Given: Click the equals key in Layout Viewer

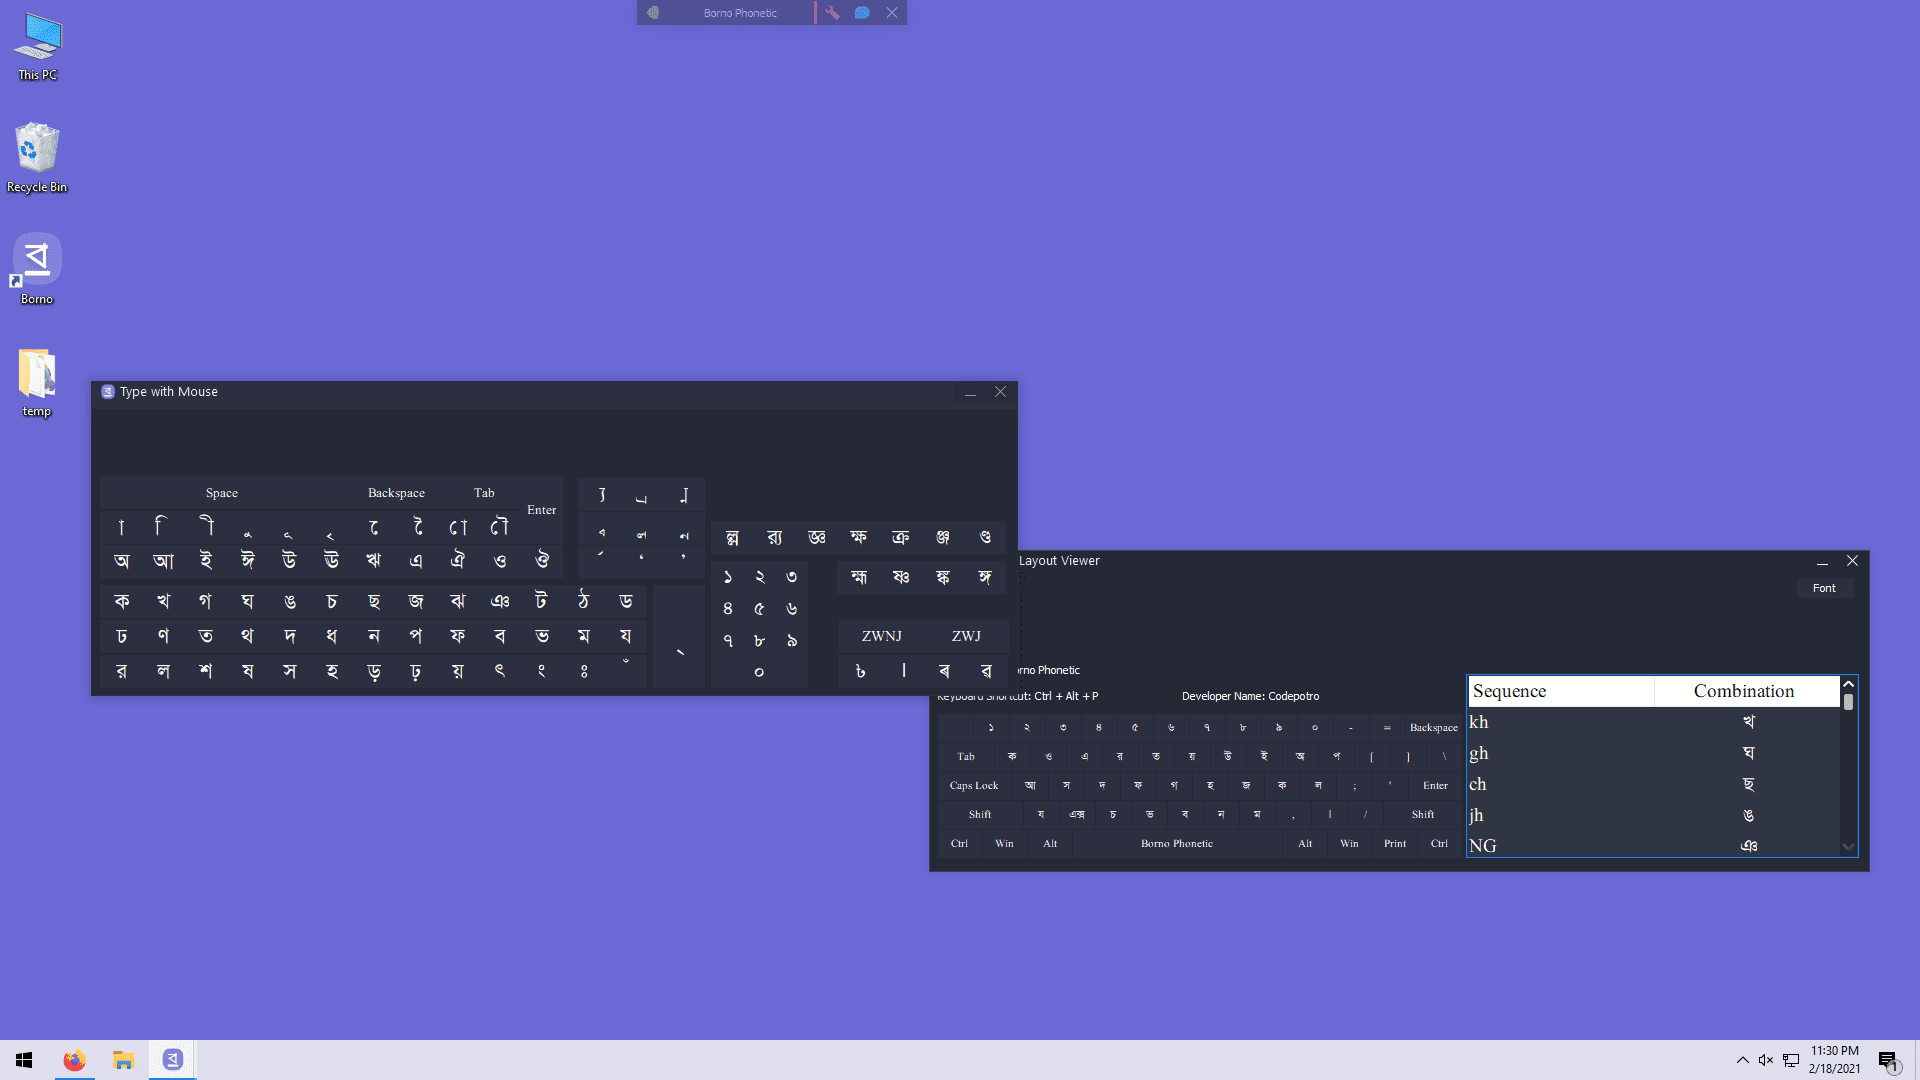Looking at the screenshot, I should (1387, 728).
